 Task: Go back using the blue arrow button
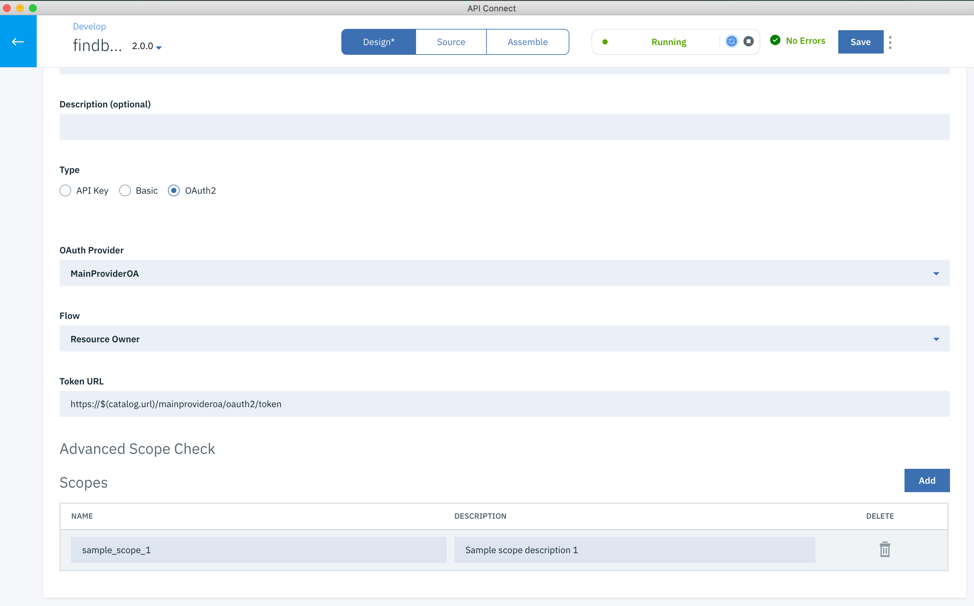point(18,42)
